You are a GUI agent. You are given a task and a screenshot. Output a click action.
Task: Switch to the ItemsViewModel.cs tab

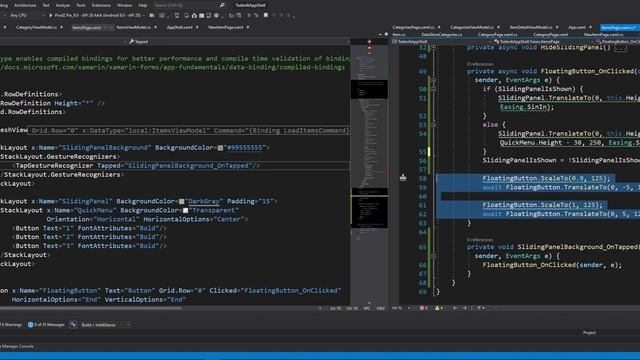click(x=134, y=27)
